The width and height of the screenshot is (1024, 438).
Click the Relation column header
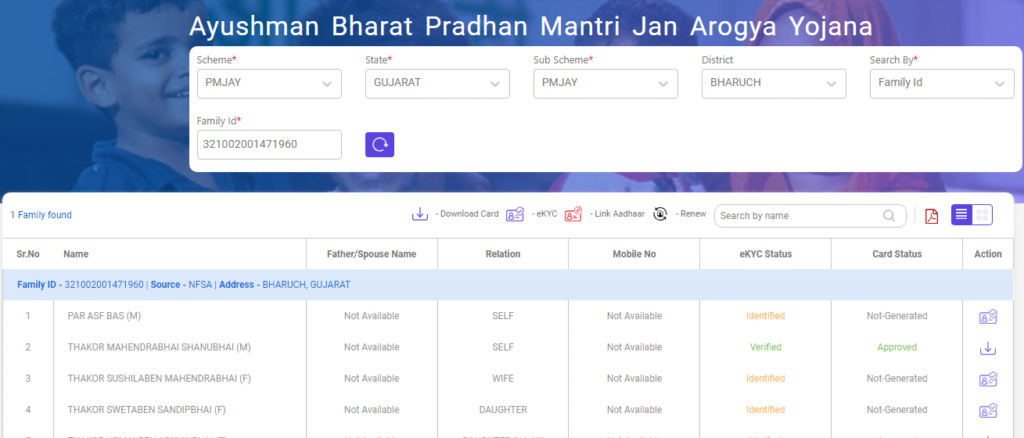503,254
